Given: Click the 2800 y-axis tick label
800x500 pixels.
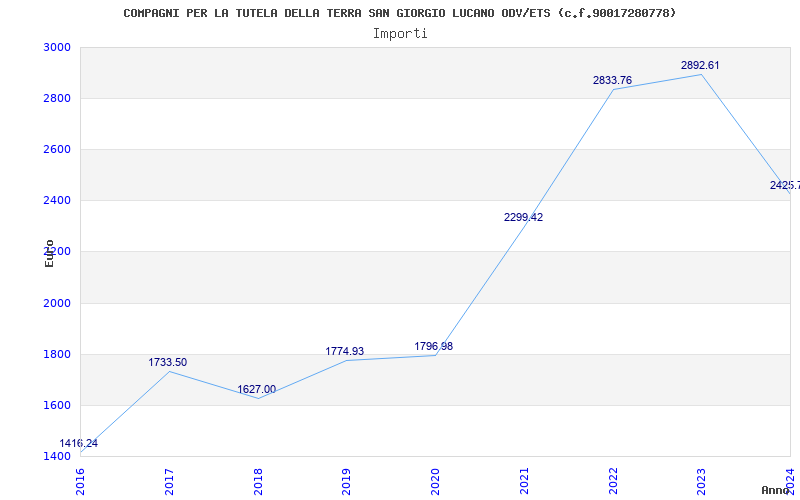Looking at the screenshot, I should [x=57, y=98].
